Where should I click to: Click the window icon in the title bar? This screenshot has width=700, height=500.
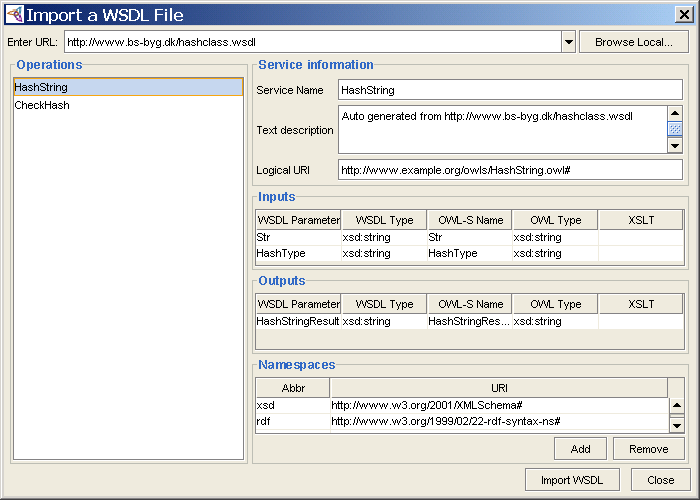(14, 15)
